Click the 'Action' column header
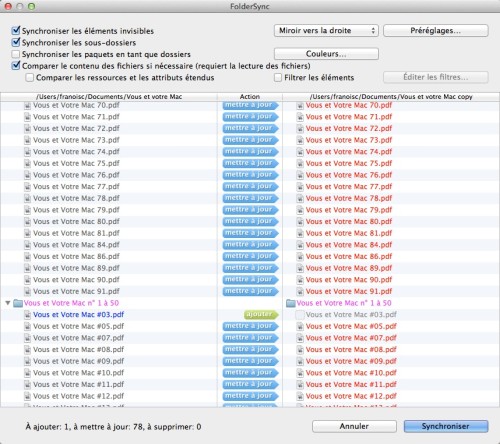The image size is (500, 444). point(250,97)
